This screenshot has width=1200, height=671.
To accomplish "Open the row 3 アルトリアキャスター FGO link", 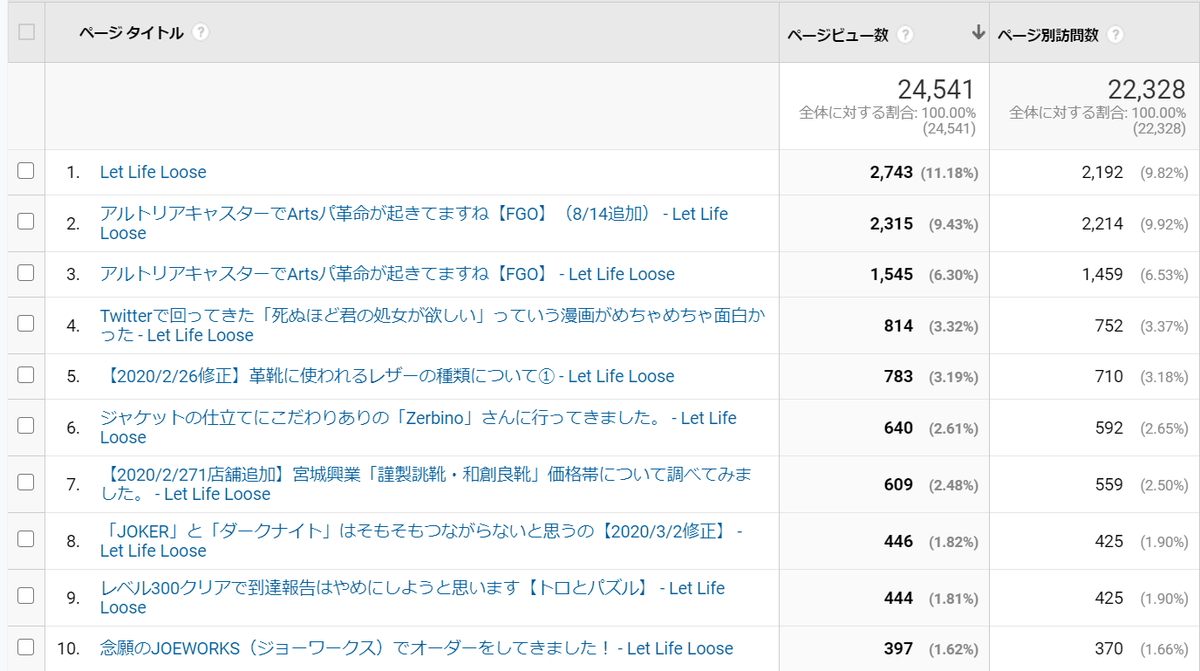I will [387, 274].
